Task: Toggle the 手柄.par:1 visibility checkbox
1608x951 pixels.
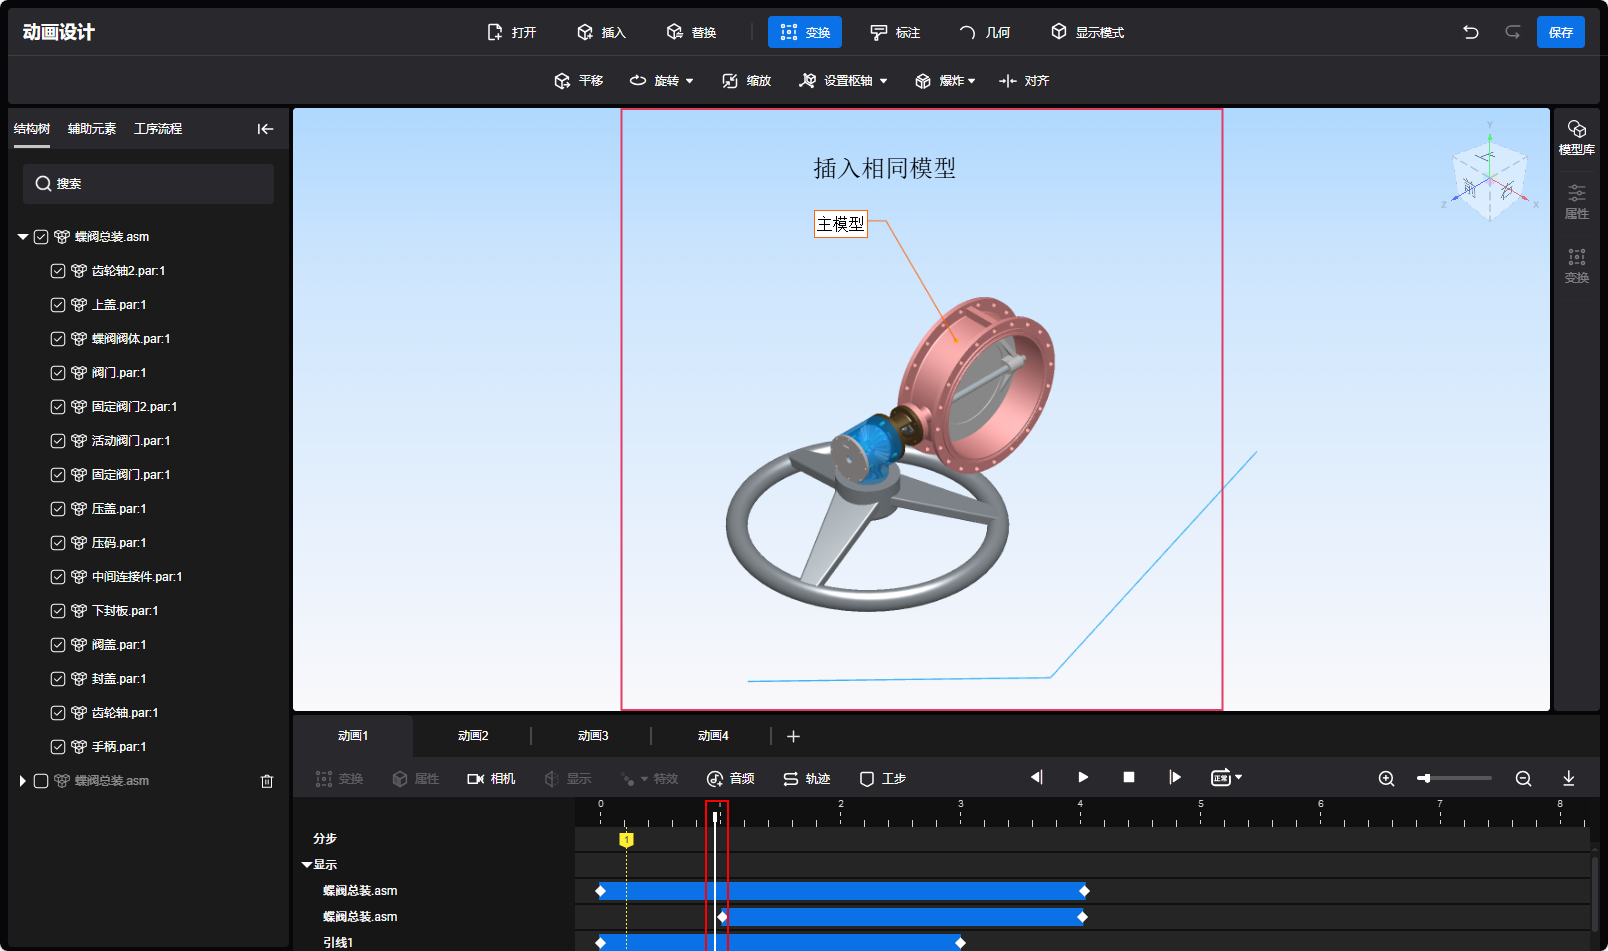Action: point(58,747)
